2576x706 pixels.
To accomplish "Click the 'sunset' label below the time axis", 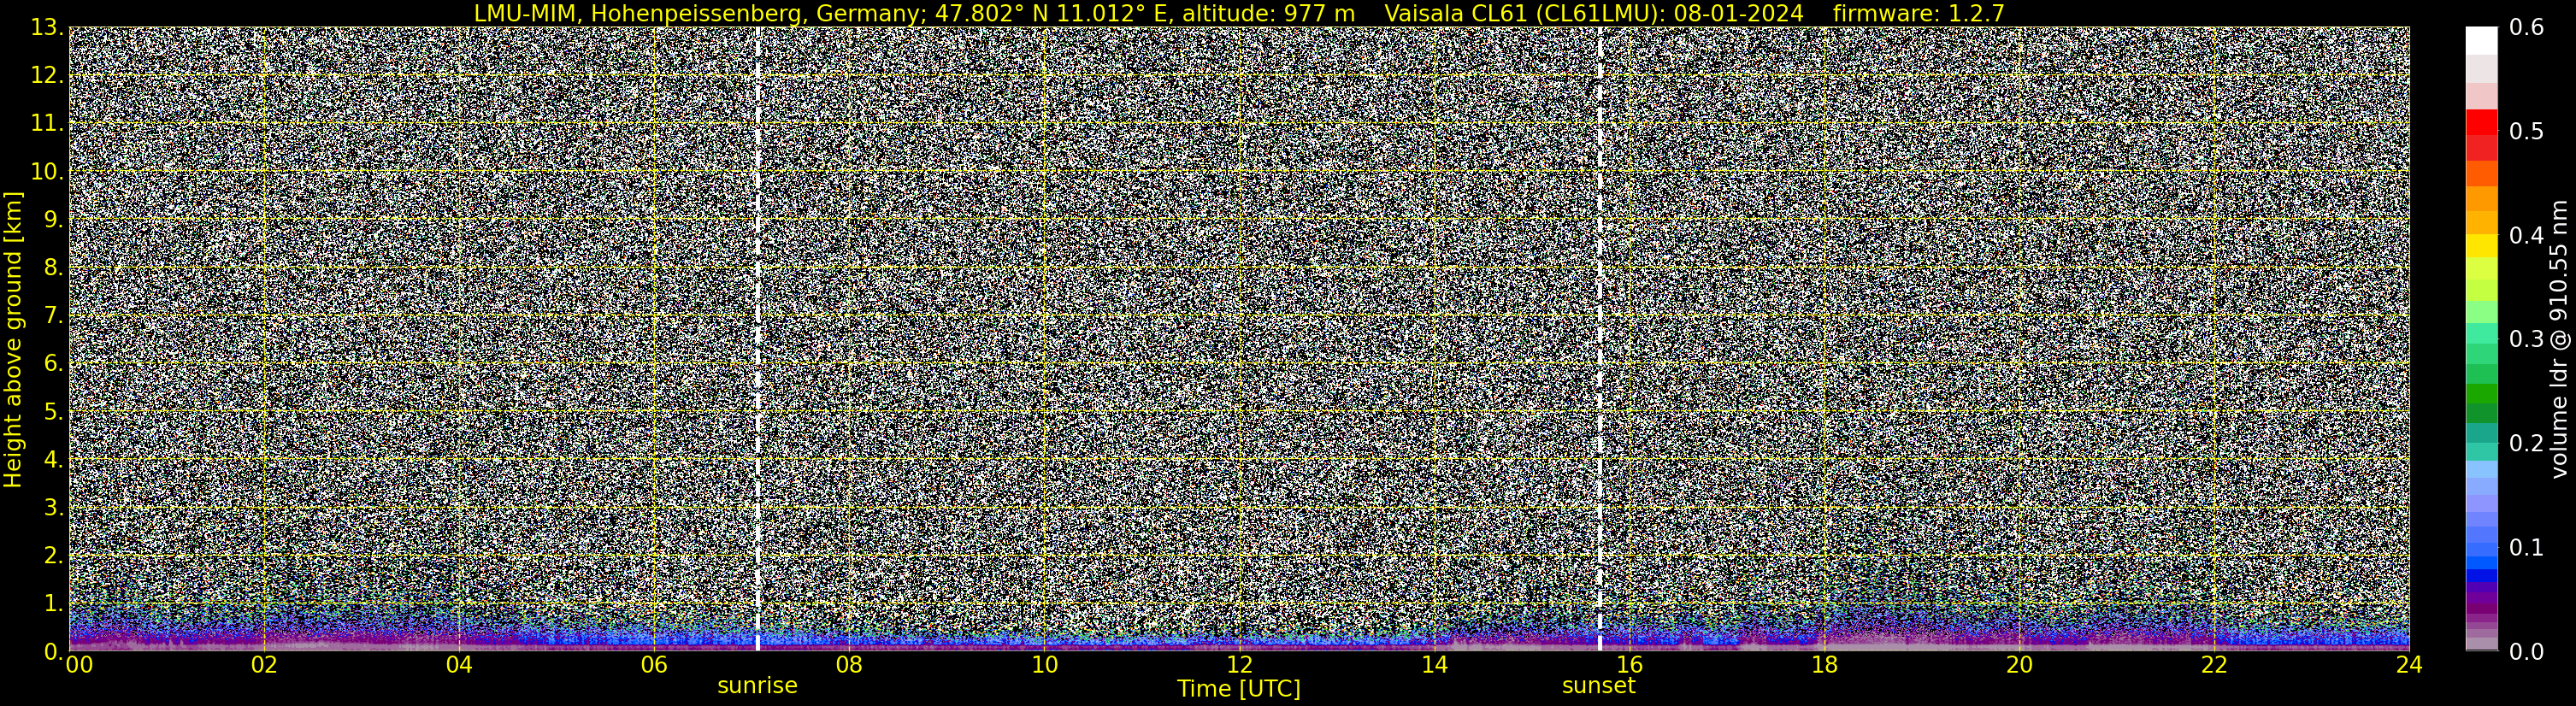I will [x=1598, y=686].
